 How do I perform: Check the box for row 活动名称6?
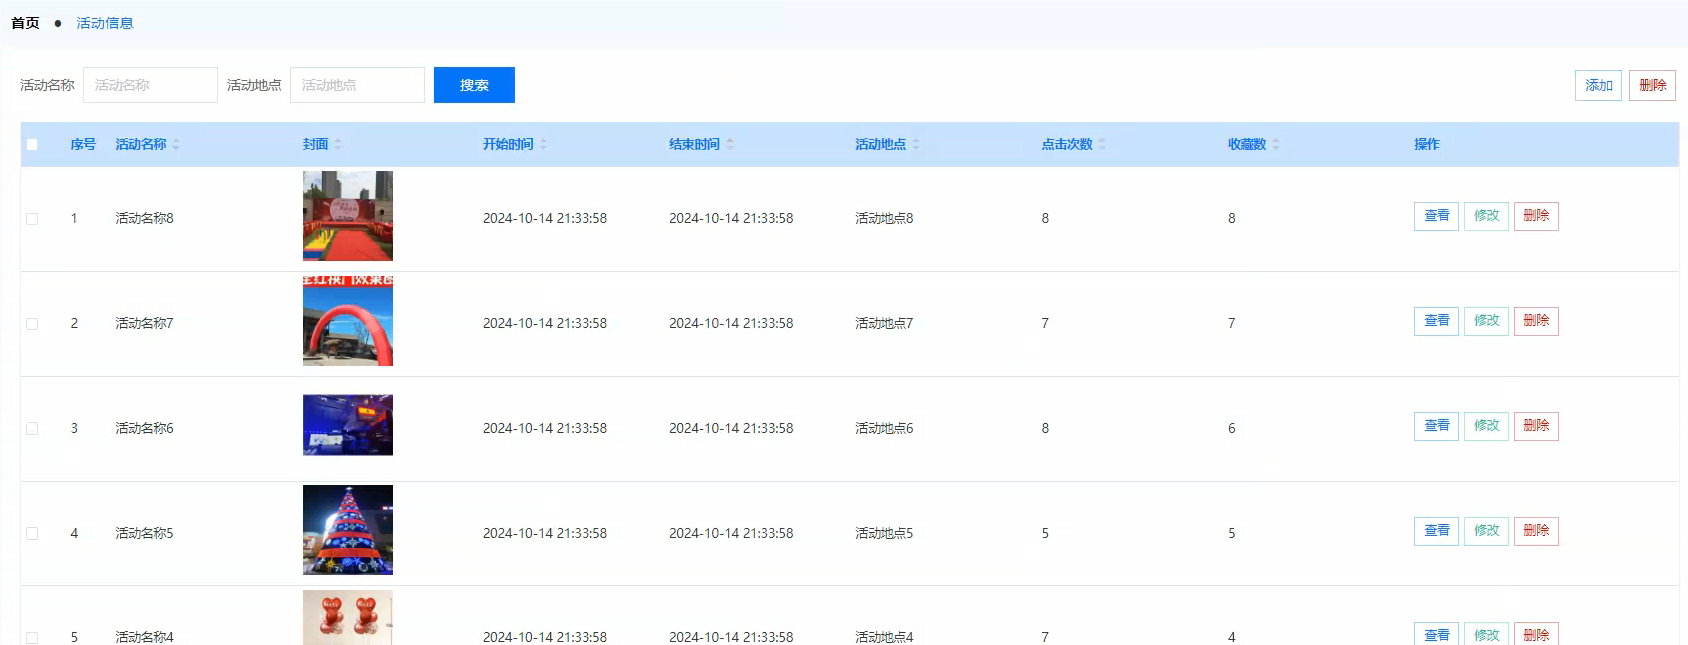32,428
